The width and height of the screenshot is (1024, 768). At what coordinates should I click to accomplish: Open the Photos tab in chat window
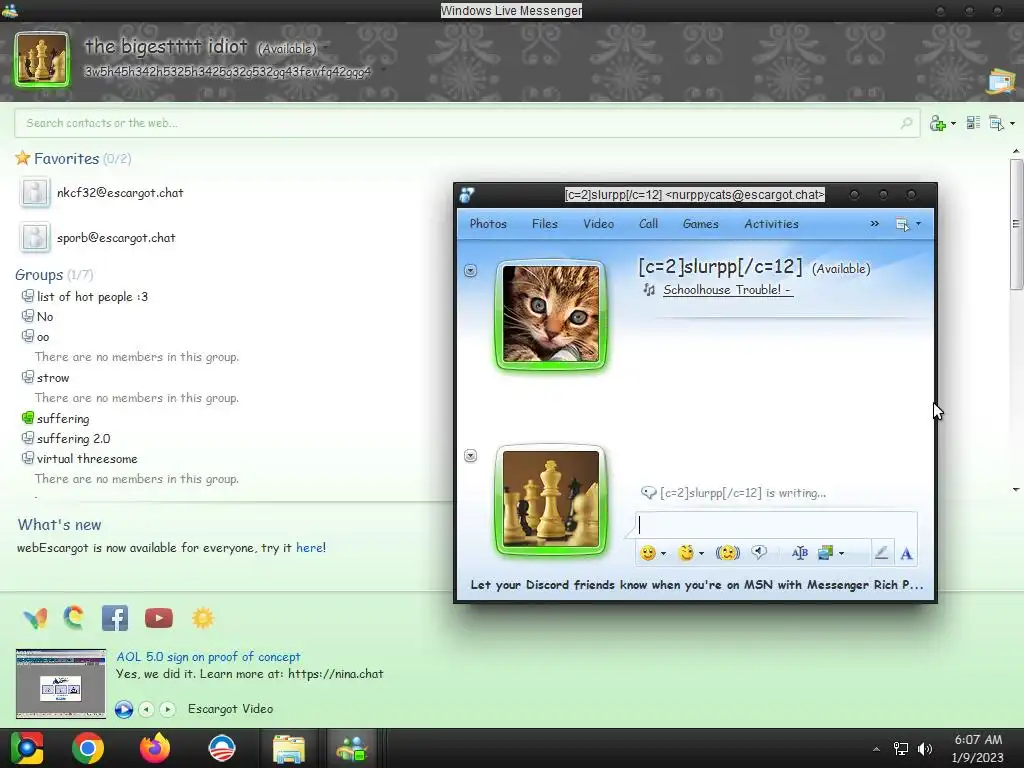click(x=488, y=223)
